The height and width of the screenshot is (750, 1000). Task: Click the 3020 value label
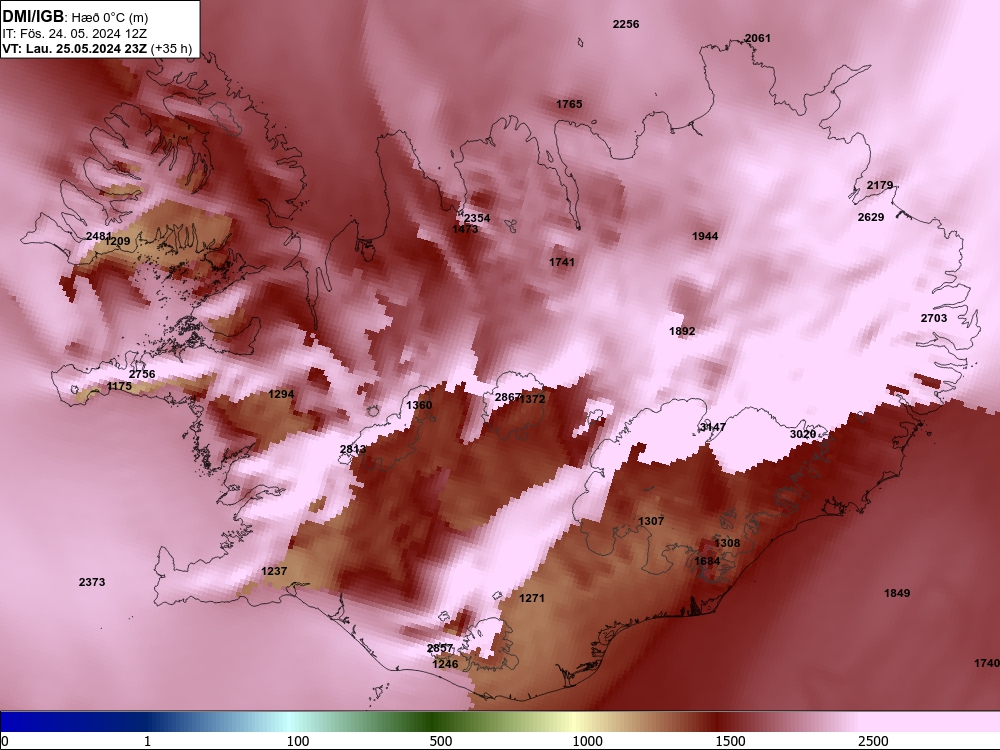803,434
